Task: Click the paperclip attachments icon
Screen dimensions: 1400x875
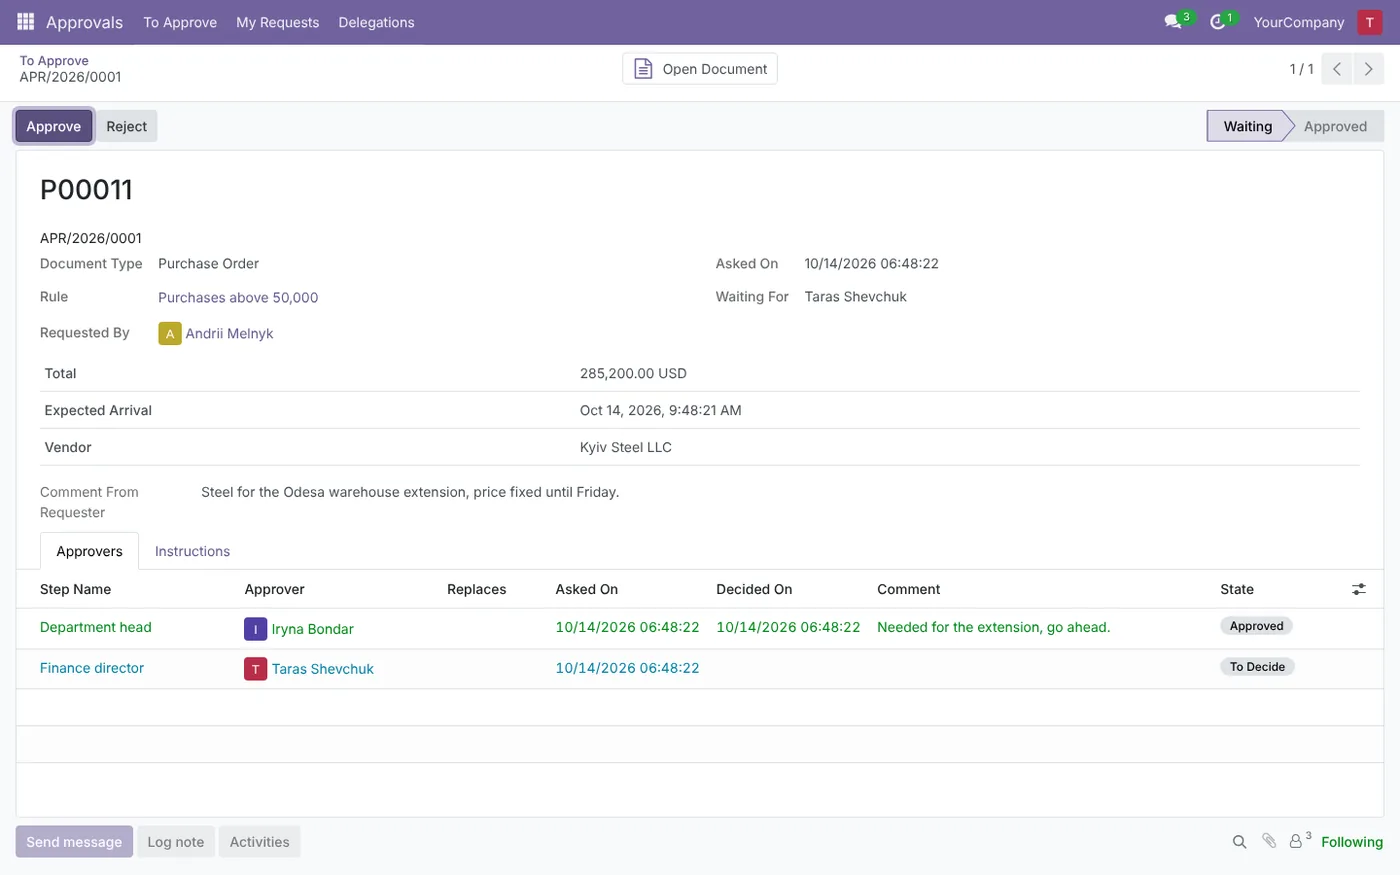Action: point(1269,841)
